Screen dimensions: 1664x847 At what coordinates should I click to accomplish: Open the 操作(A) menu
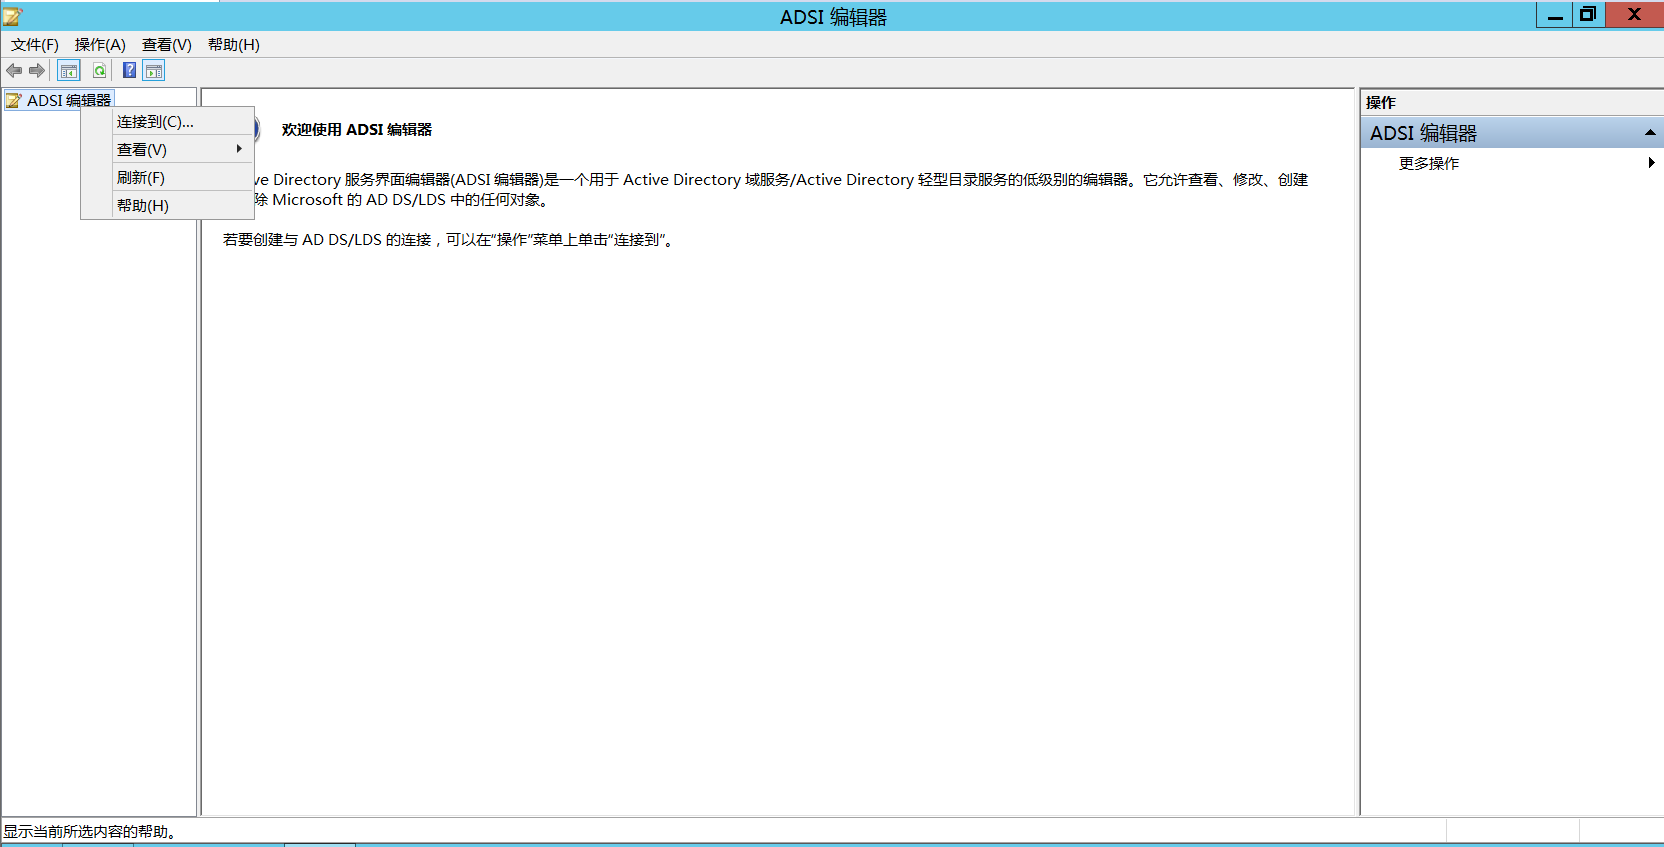coord(100,45)
